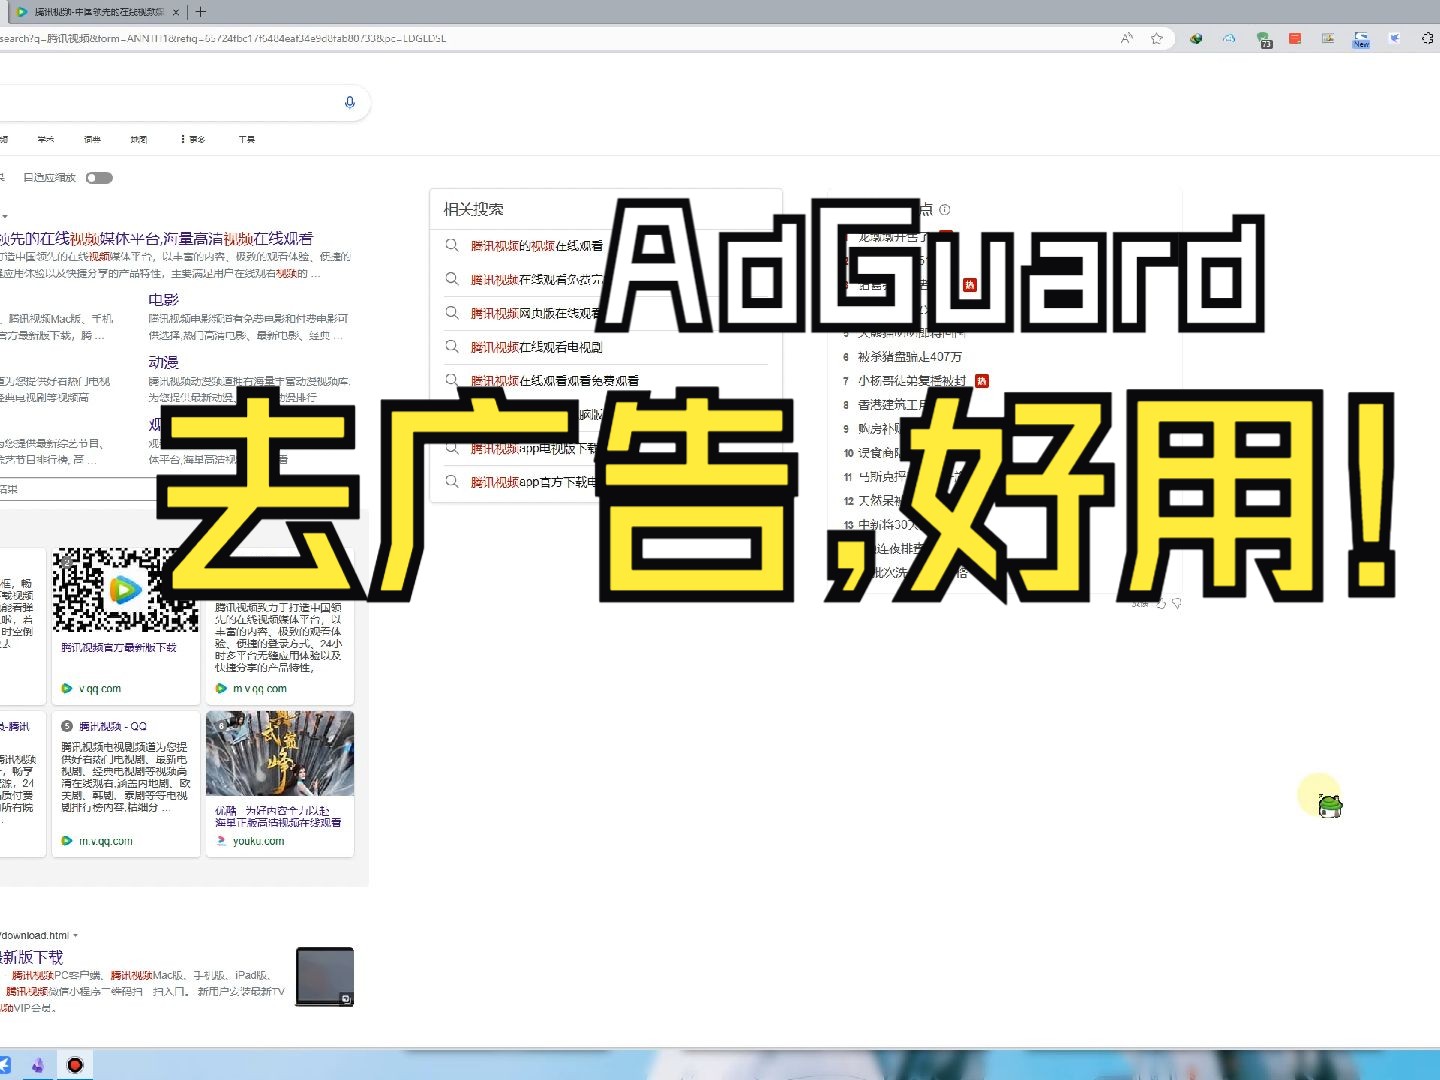The width and height of the screenshot is (1440, 1080).
Task: Click the laptop thumbnail beside download result
Action: coord(325,976)
